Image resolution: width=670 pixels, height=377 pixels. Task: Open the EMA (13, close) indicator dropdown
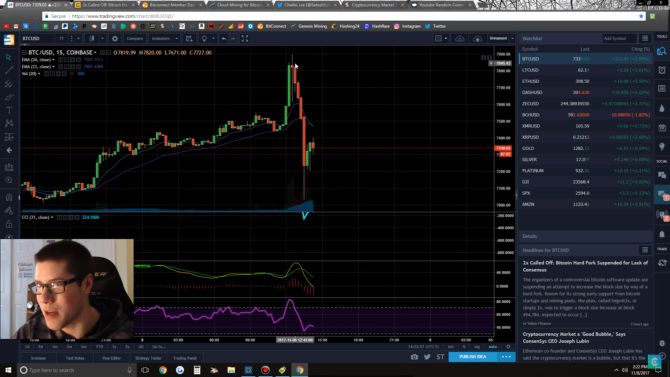(x=53, y=67)
